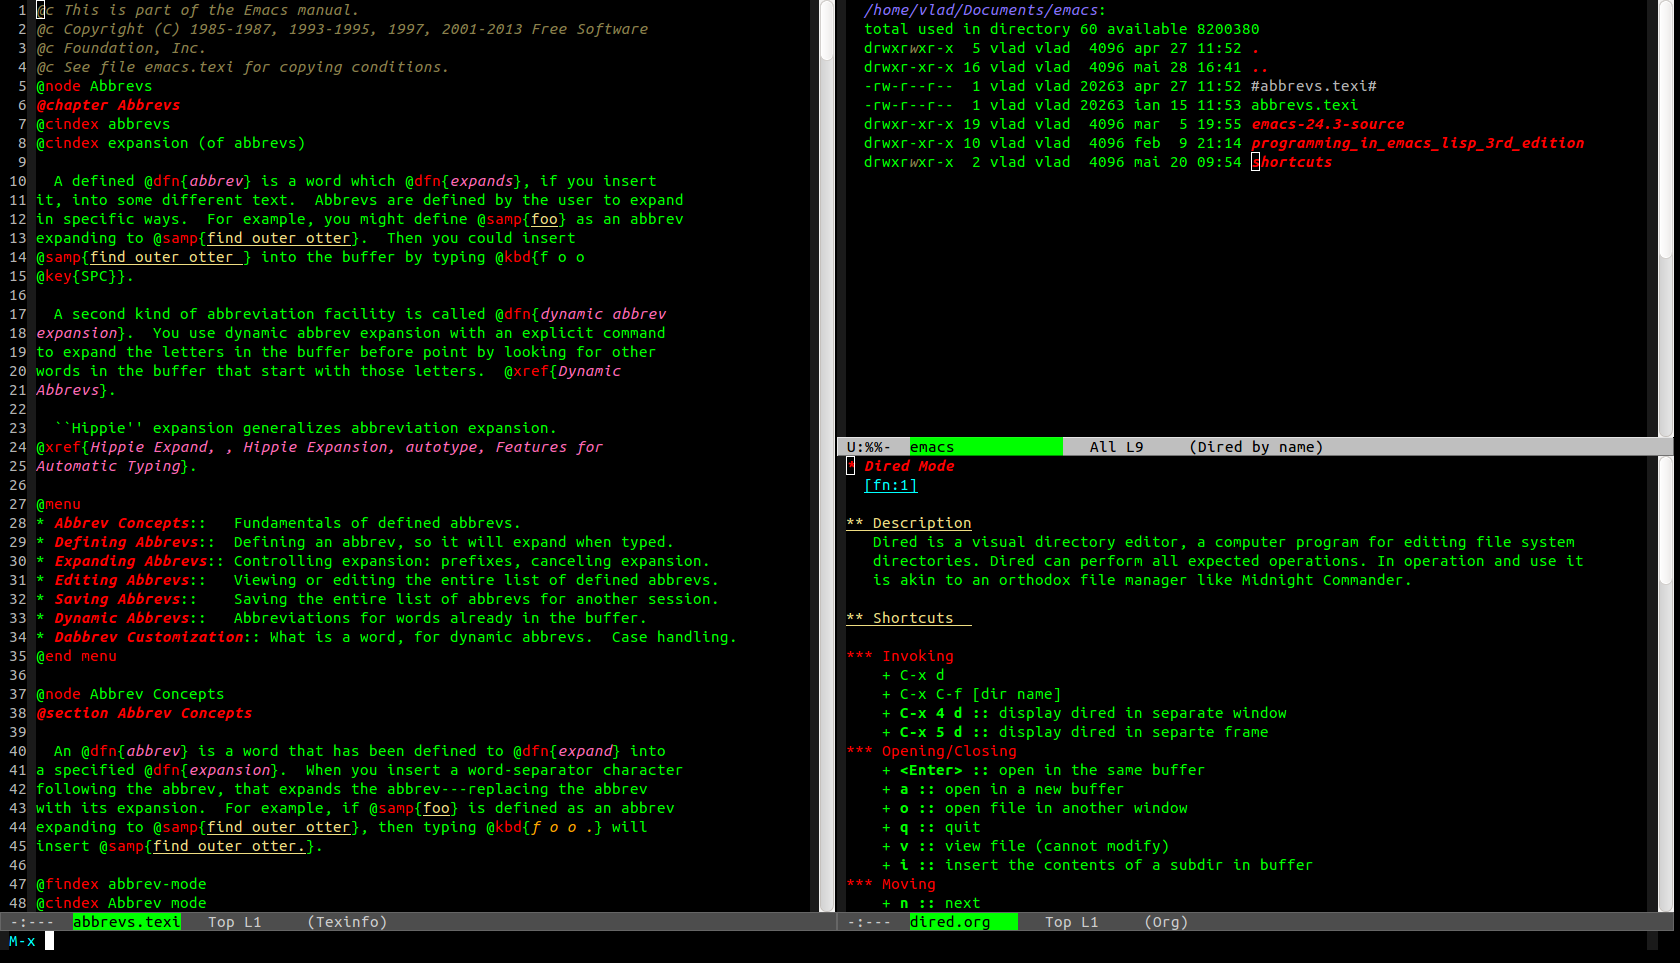This screenshot has width=1680, height=963.
Task: Click the 'i :: insert the contents' line
Action: pos(1097,865)
